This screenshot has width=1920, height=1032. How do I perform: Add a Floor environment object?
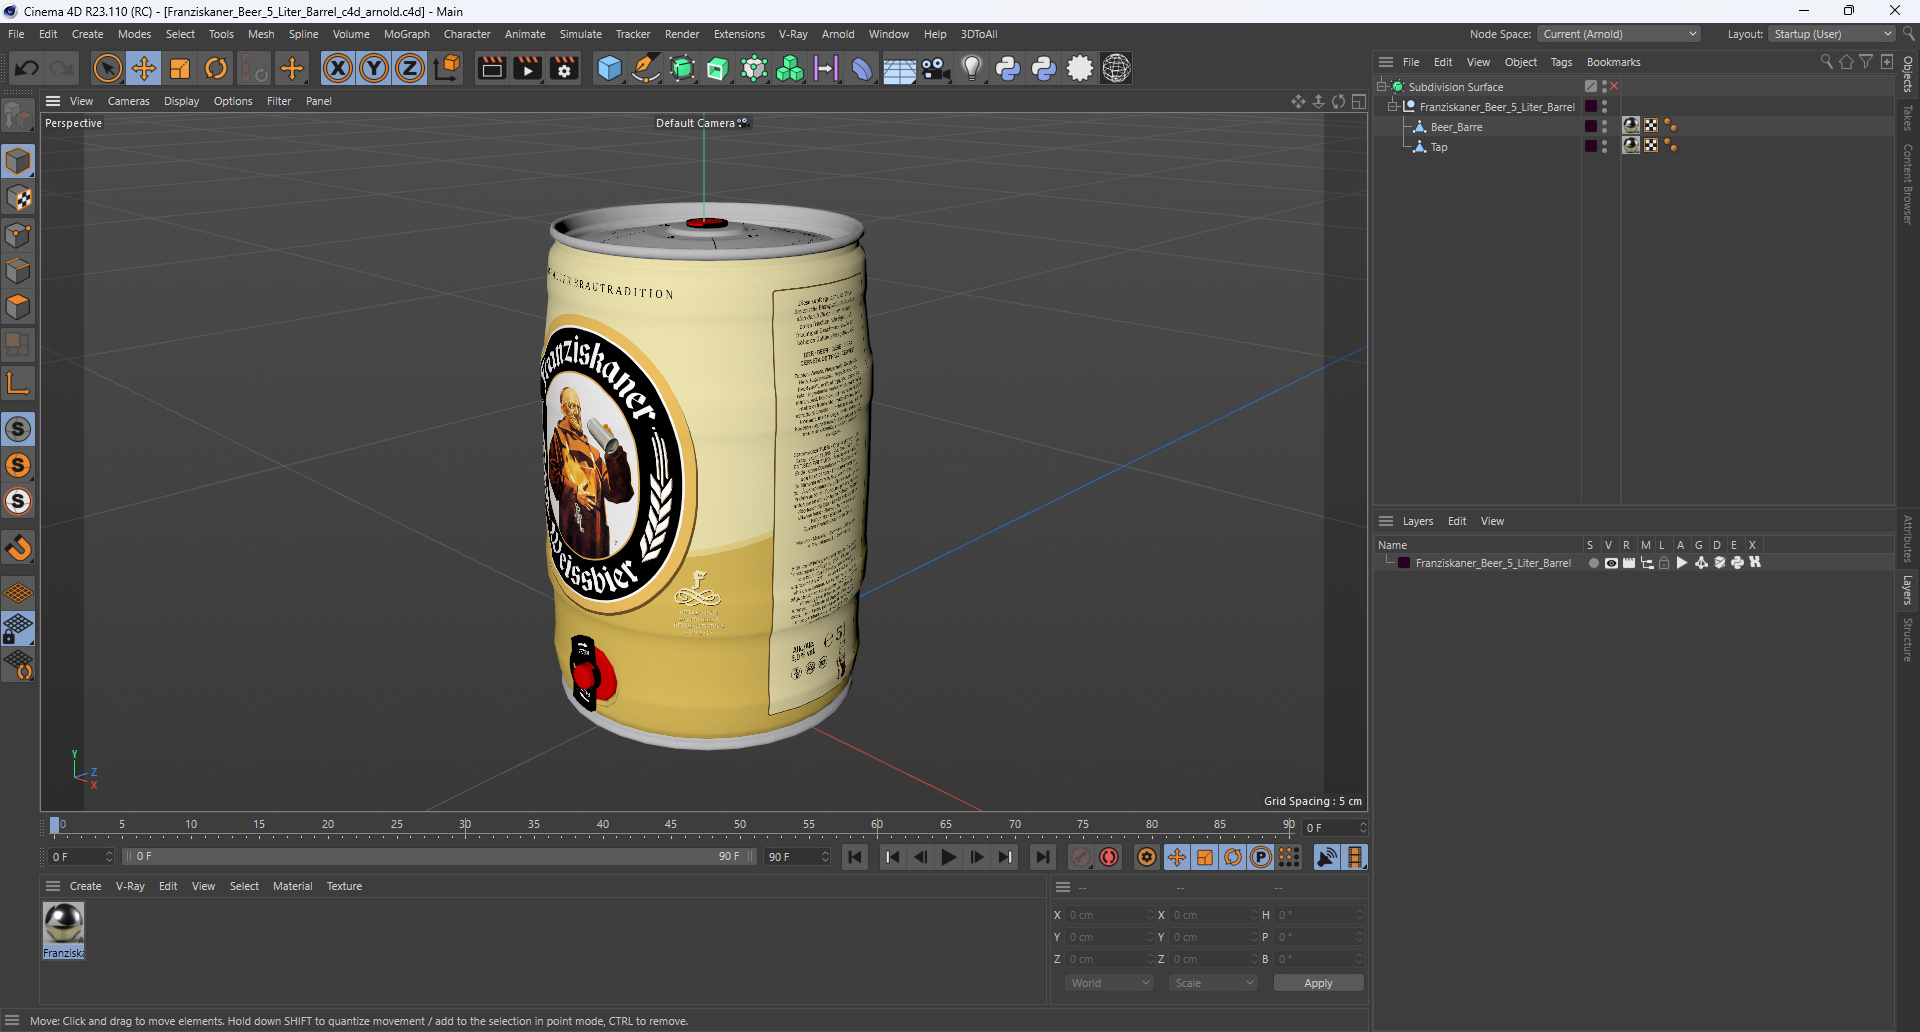[899, 68]
